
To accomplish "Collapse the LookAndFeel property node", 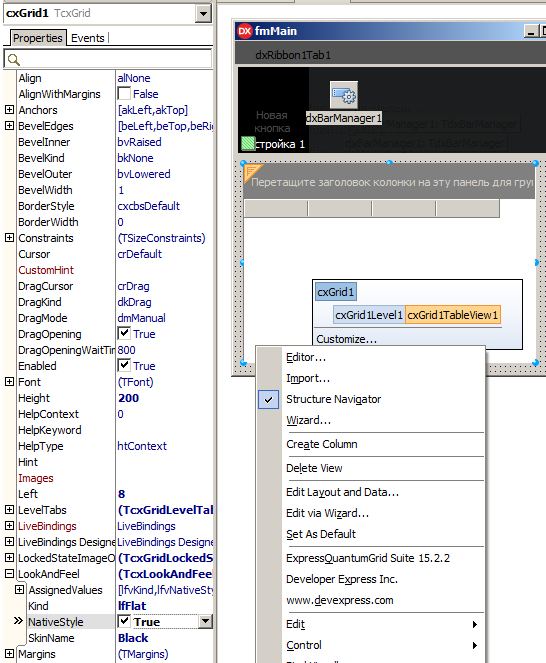I will tap(9, 574).
